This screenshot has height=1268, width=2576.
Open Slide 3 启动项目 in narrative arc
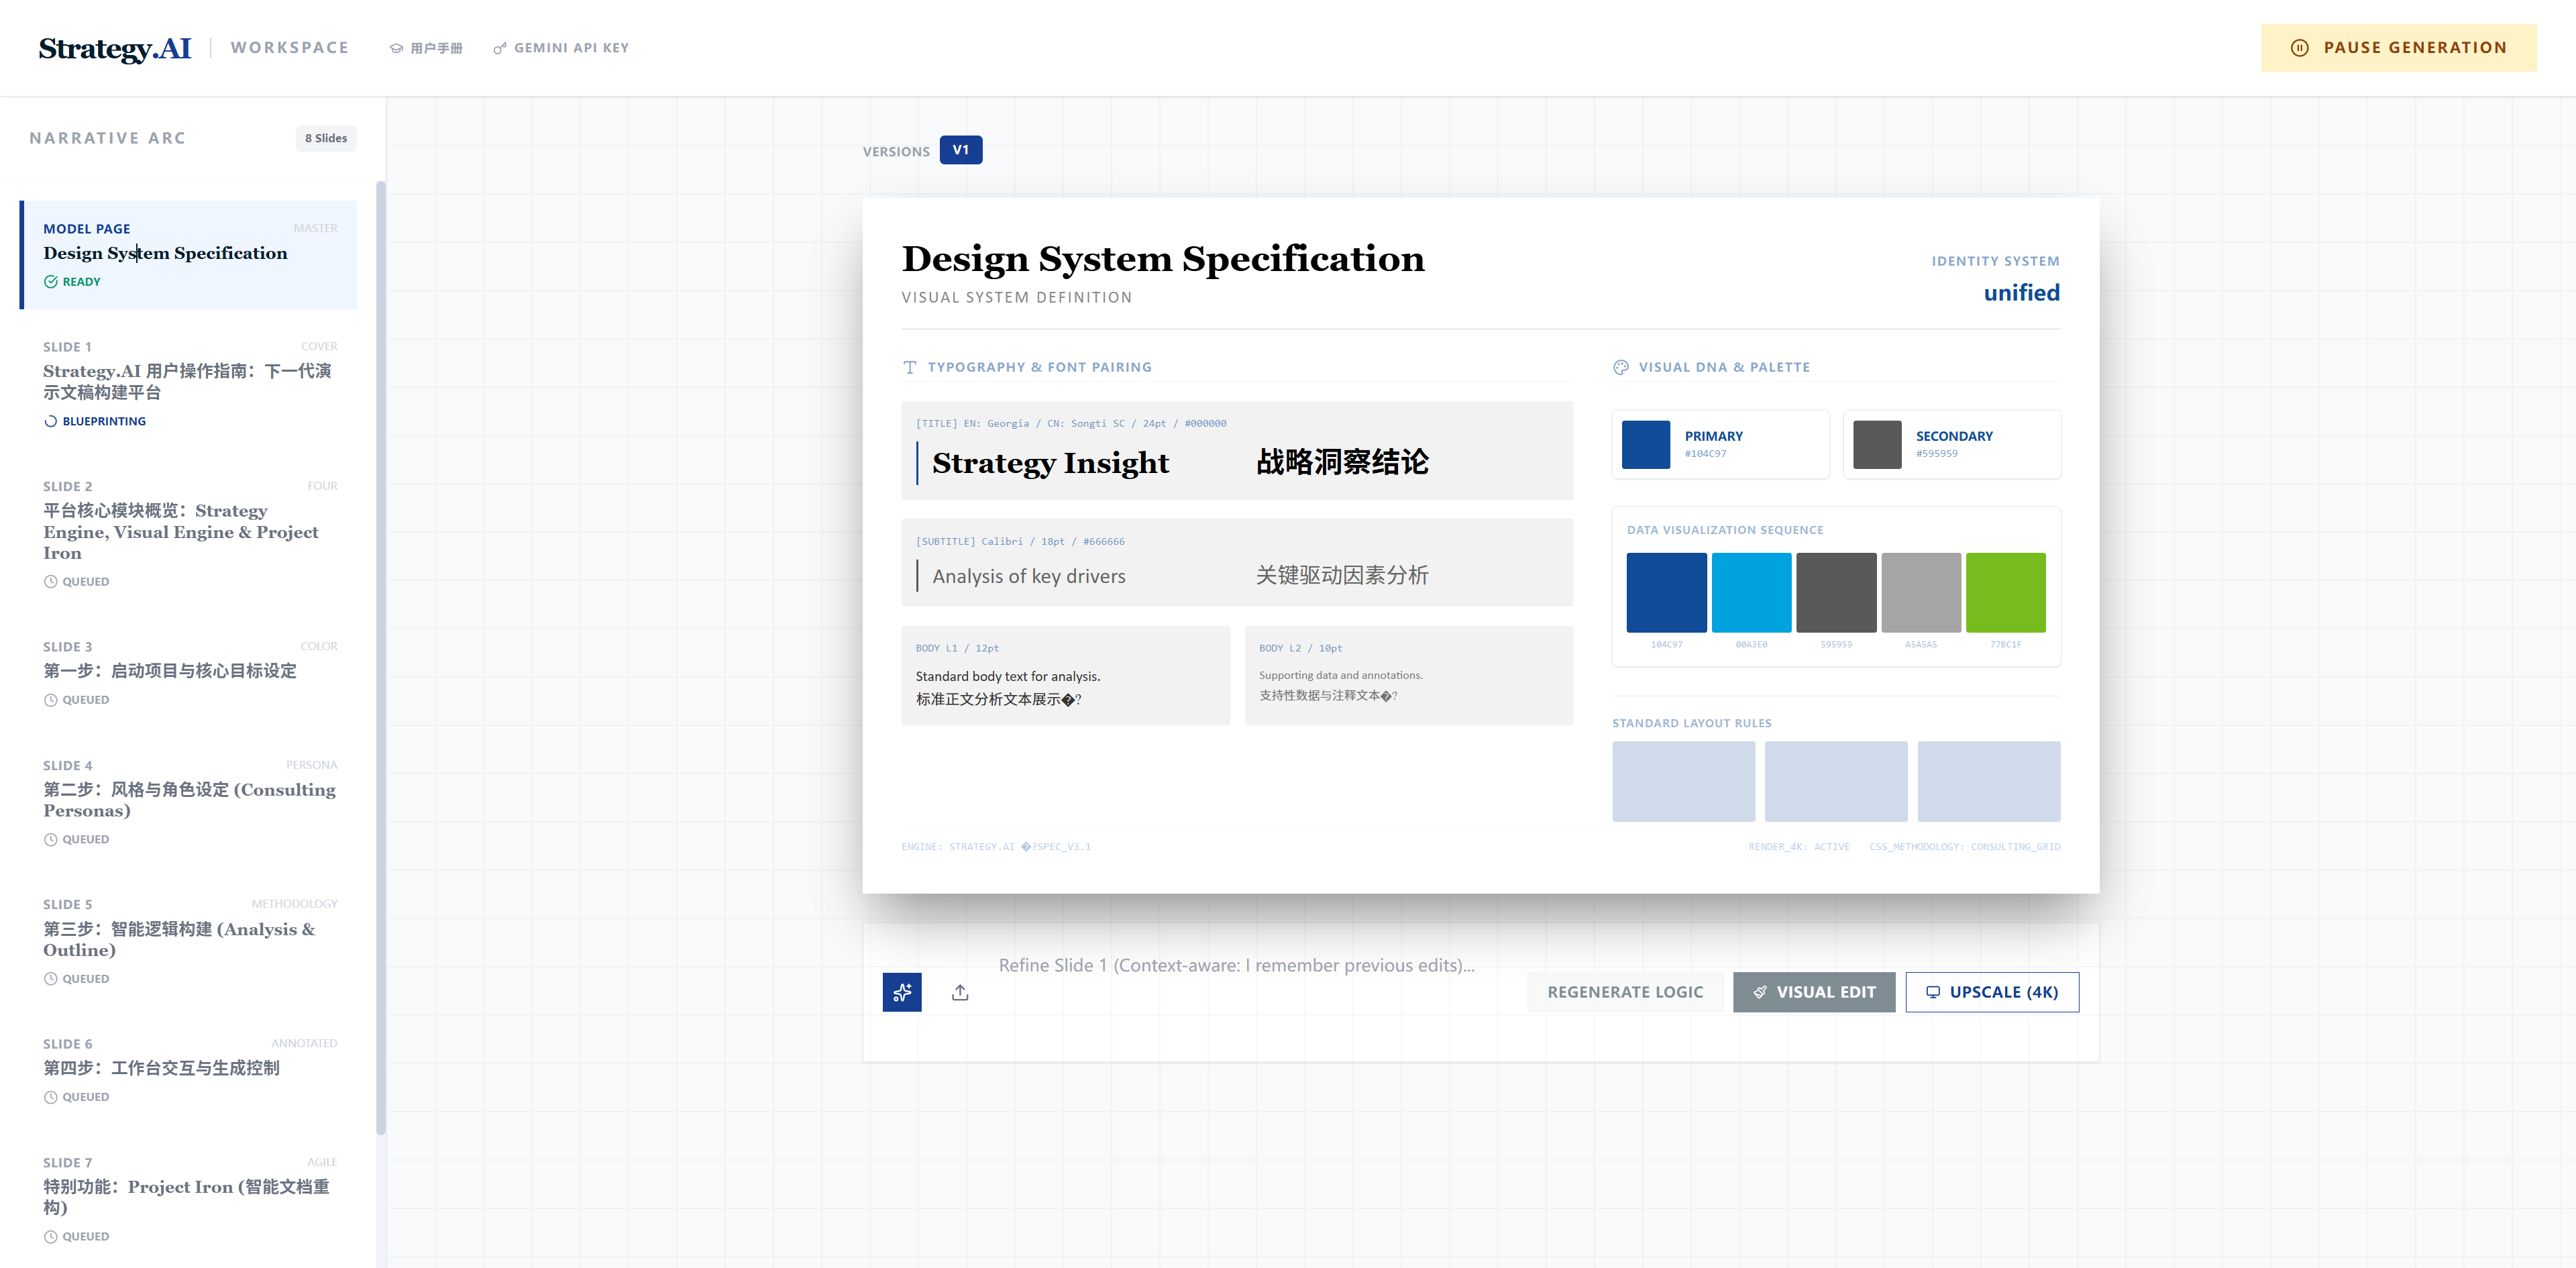tap(170, 671)
